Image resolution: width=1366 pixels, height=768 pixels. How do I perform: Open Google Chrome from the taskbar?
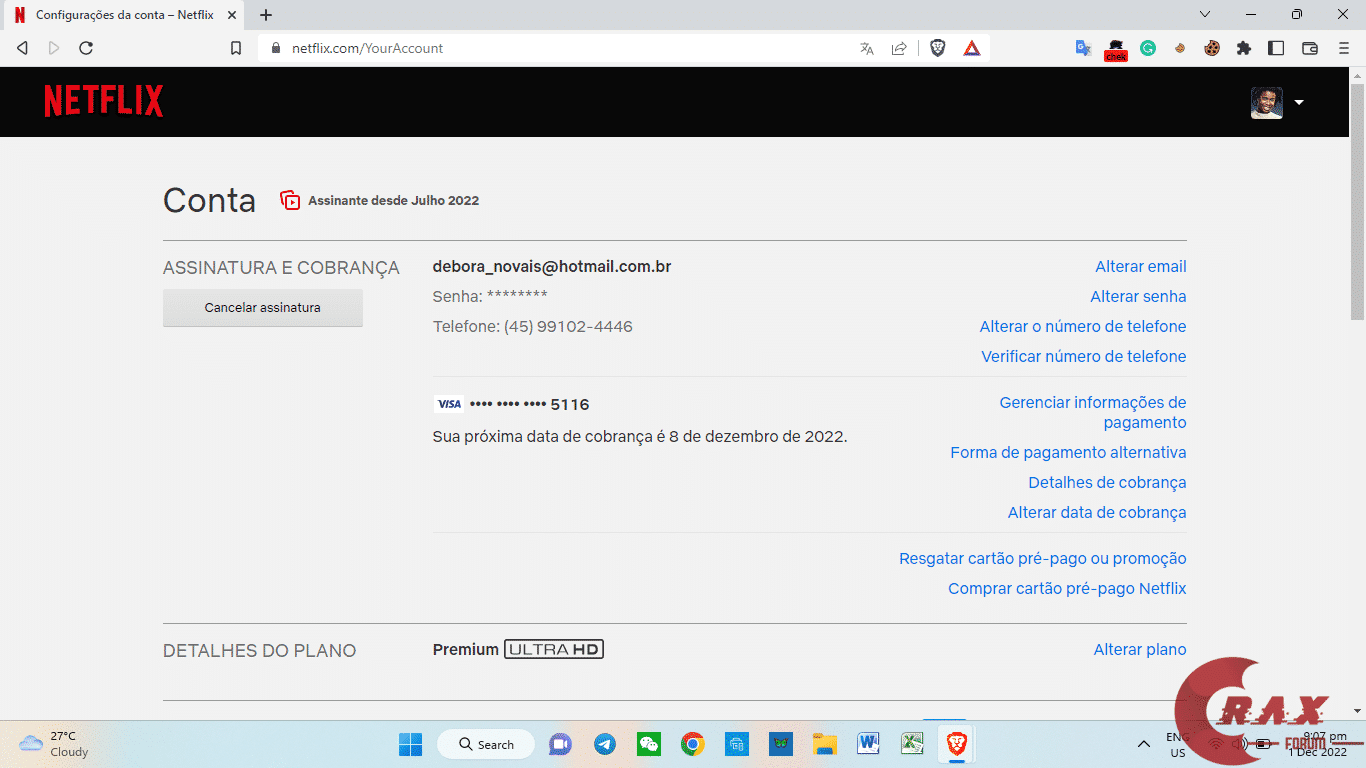coord(692,744)
